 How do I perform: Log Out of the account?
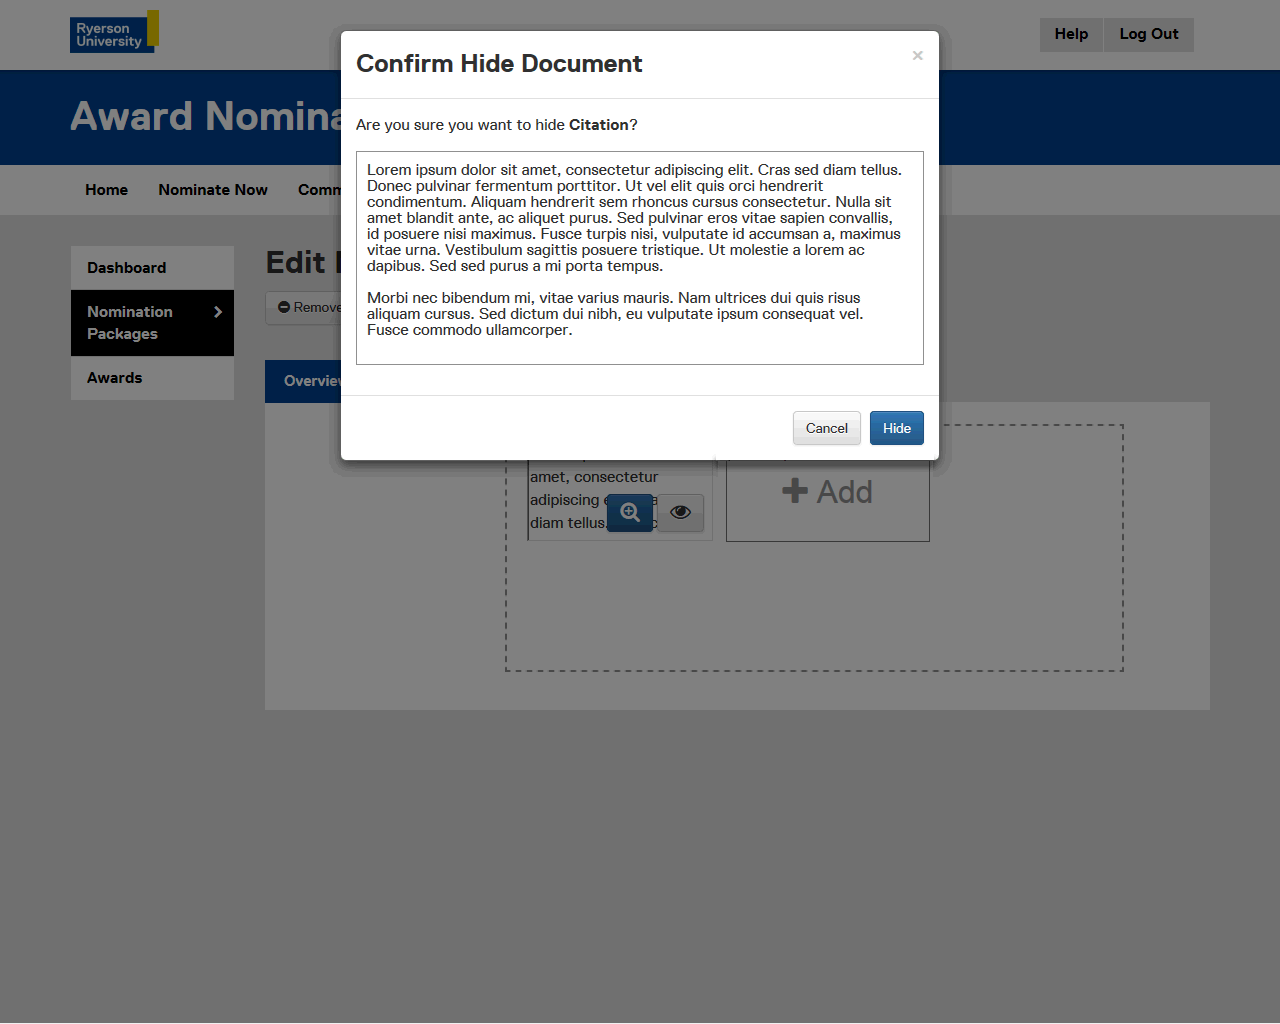[1148, 34]
